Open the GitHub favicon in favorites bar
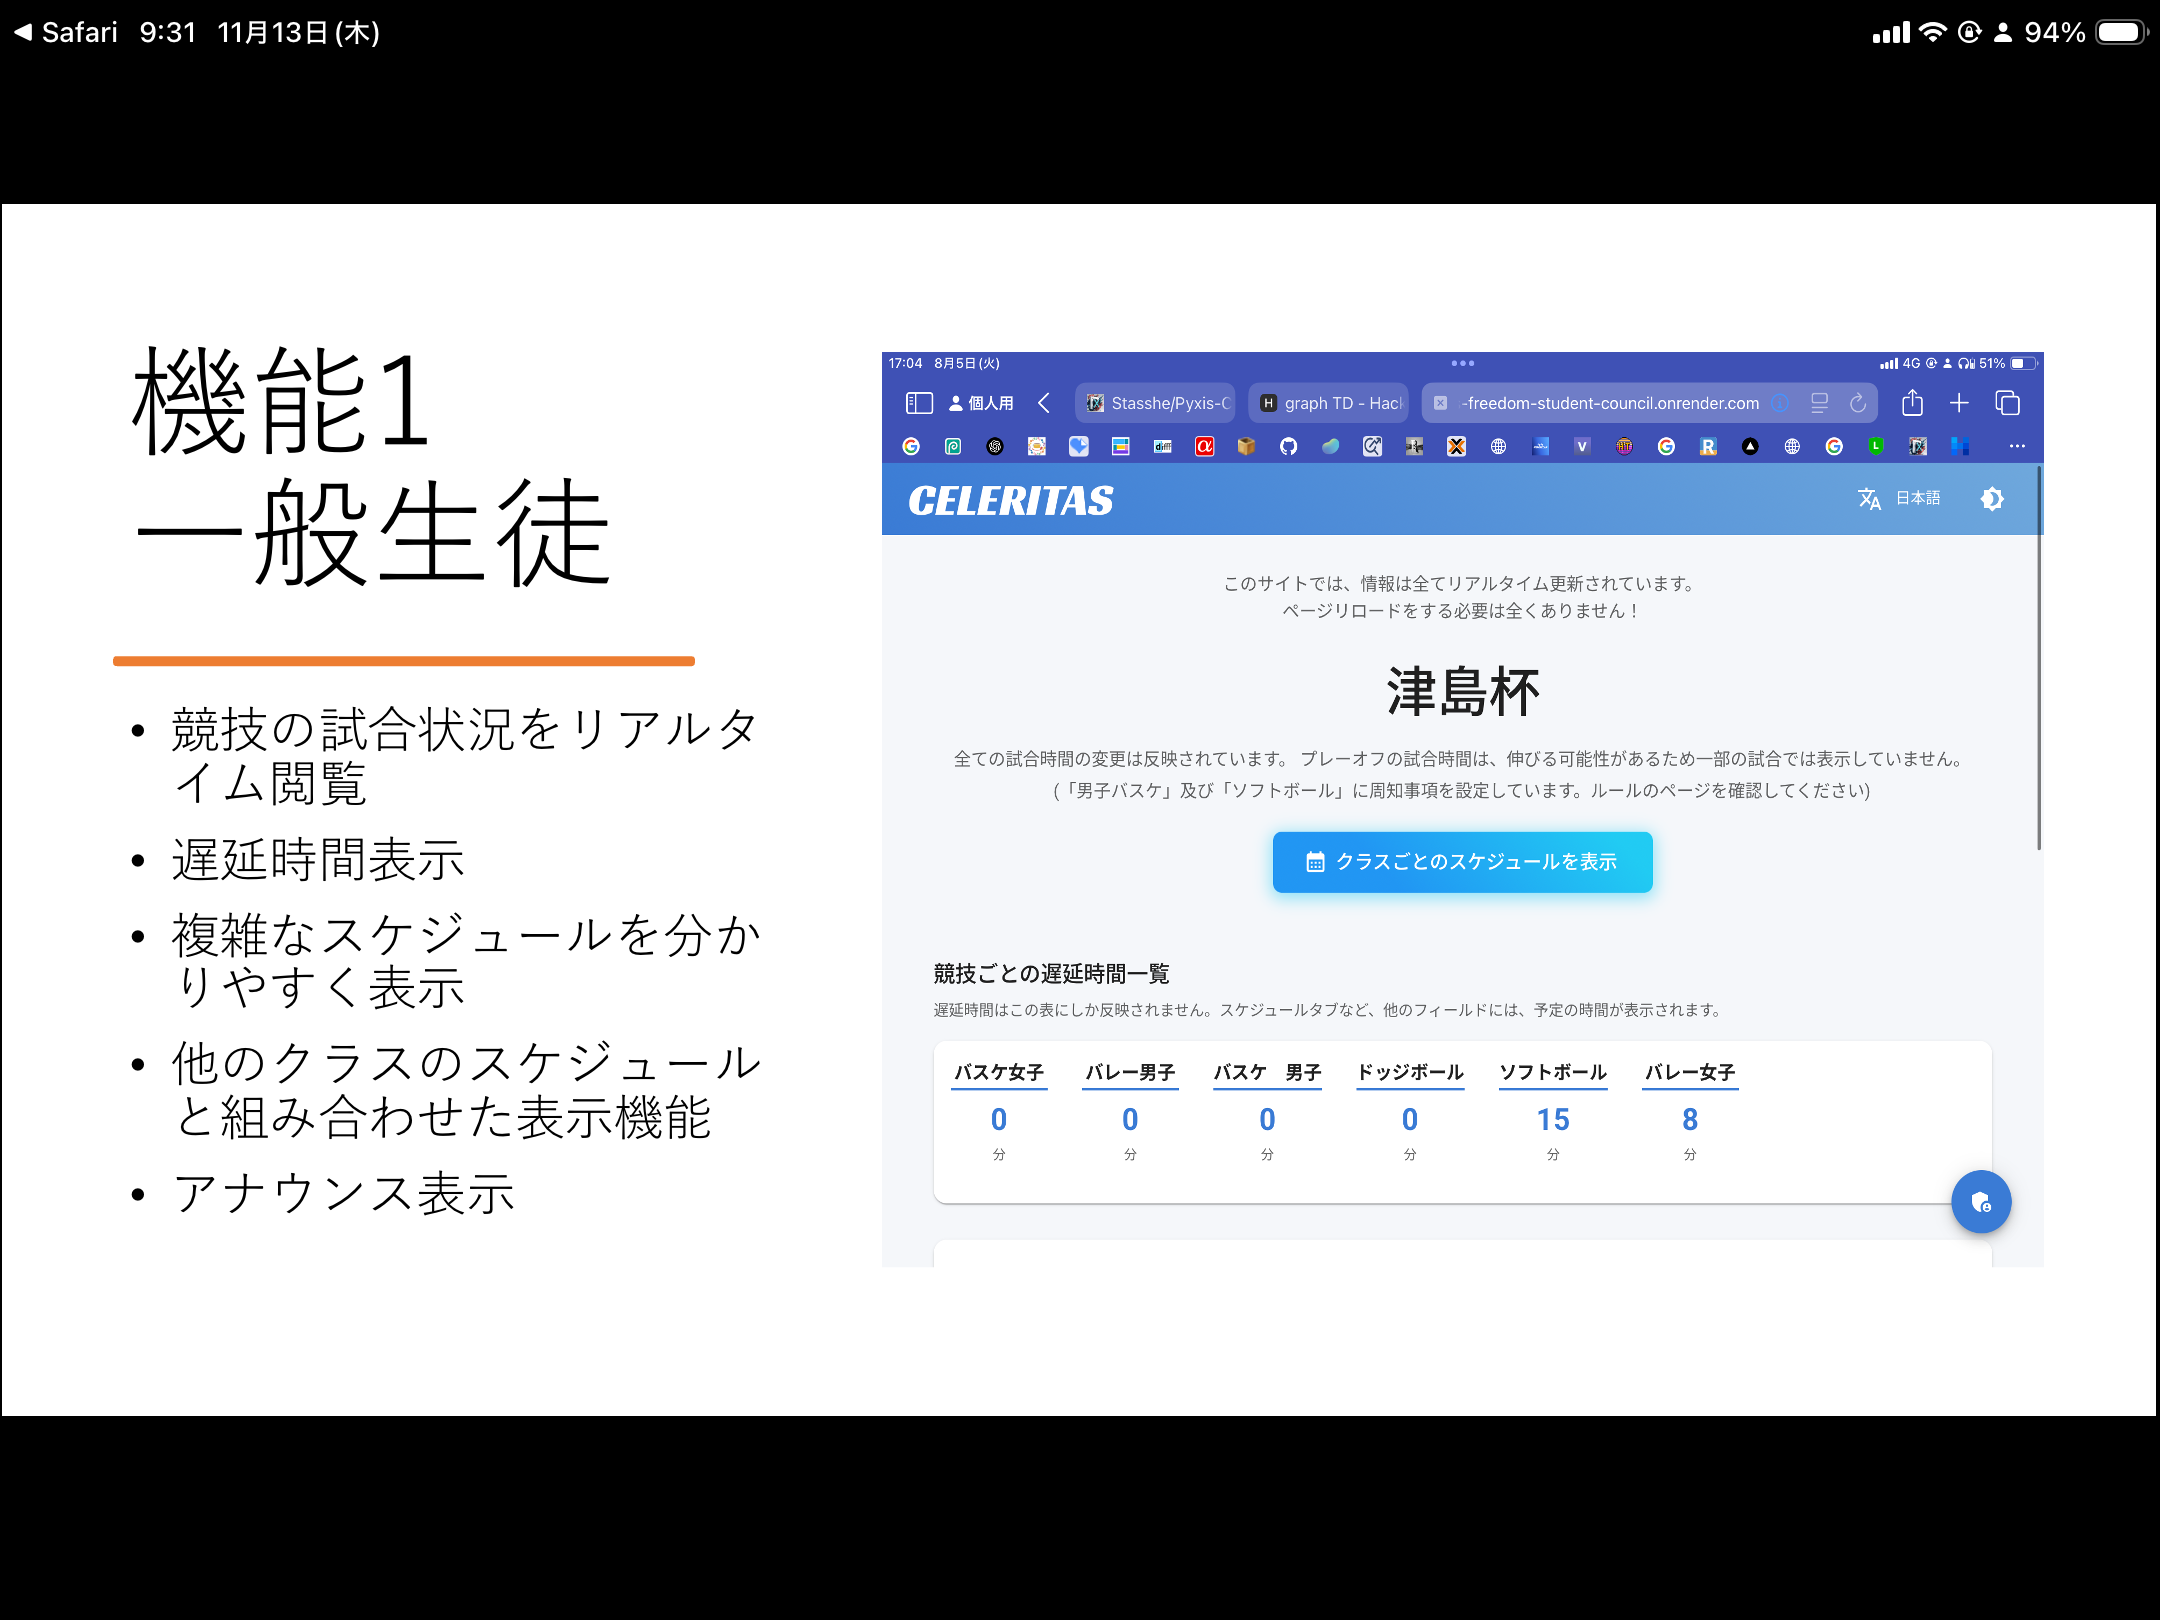2160x1620 pixels. (x=1288, y=446)
